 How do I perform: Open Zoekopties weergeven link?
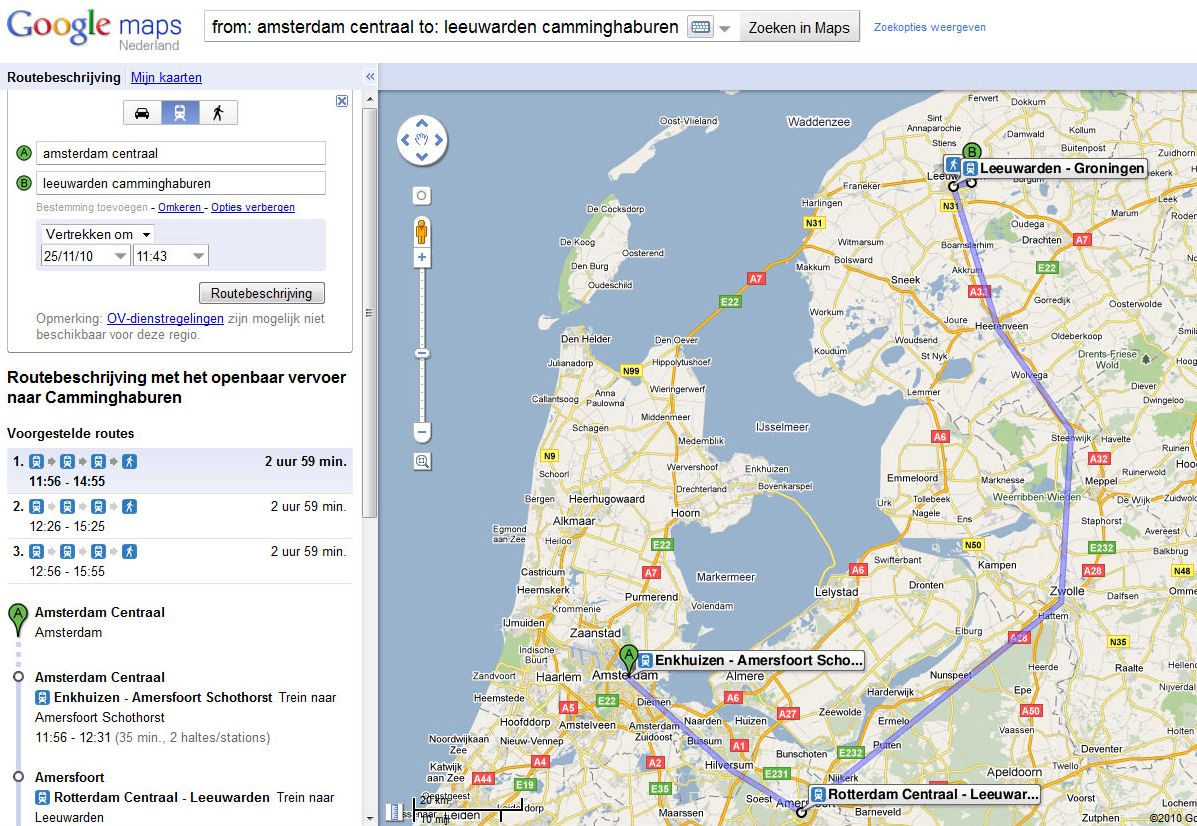(930, 27)
